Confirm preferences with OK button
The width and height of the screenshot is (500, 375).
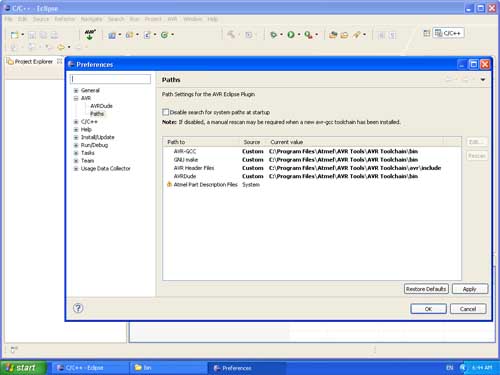[x=428, y=309]
